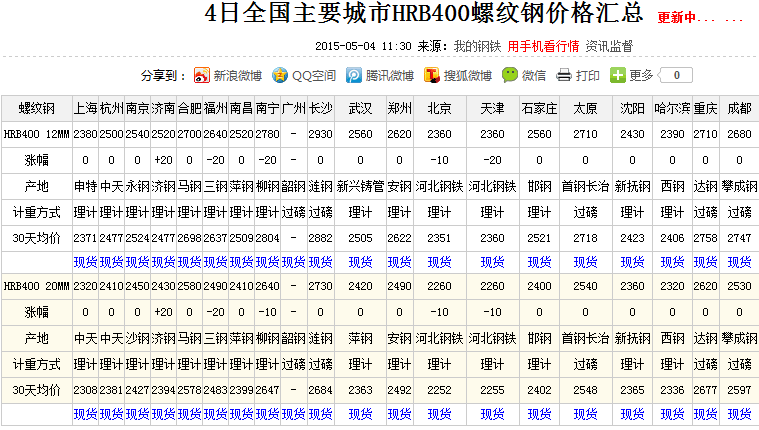Click 现货 under 北京 in the 12MM section

pos(439,262)
